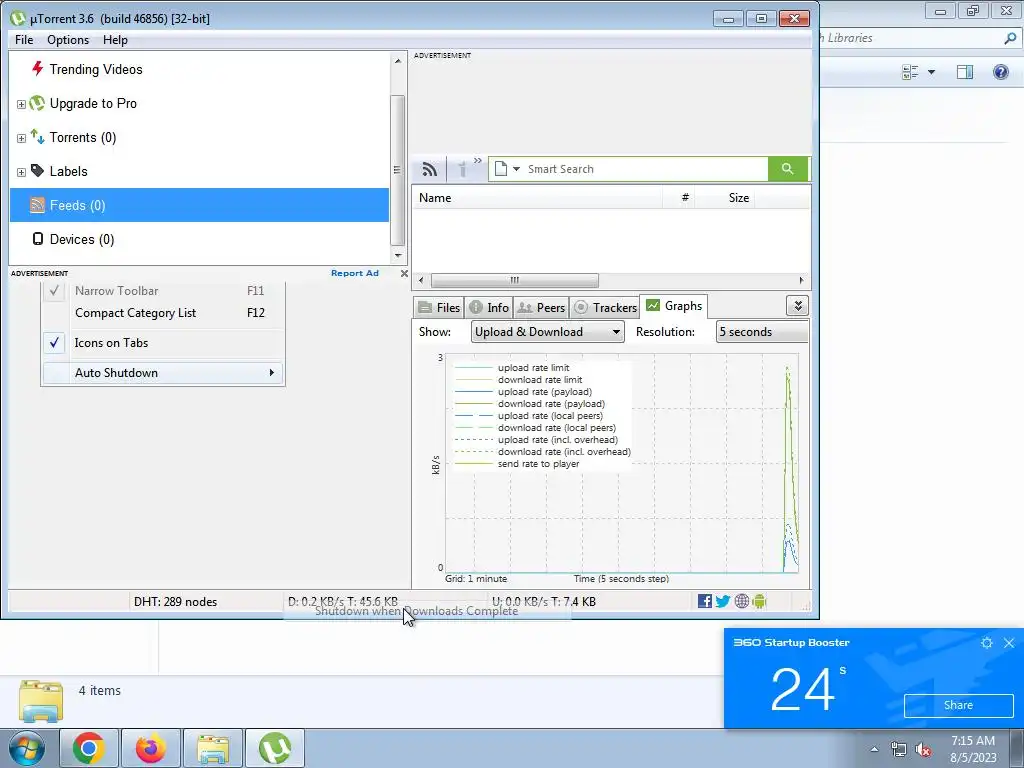Sort by the # column header
The image size is (1024, 768).
coord(679,198)
